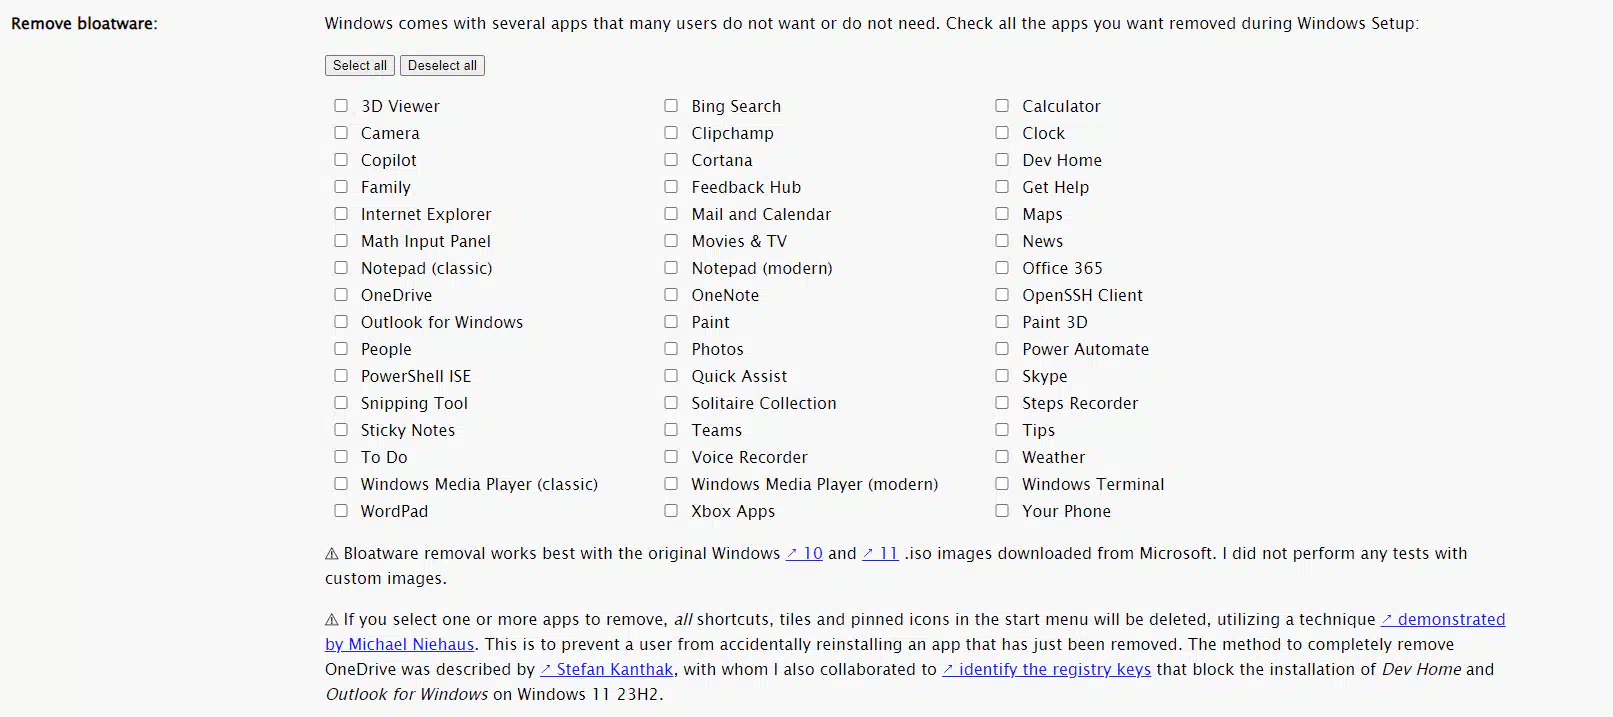Tick the Maps checkbox
This screenshot has width=1613, height=717.
pyautogui.click(x=1002, y=213)
